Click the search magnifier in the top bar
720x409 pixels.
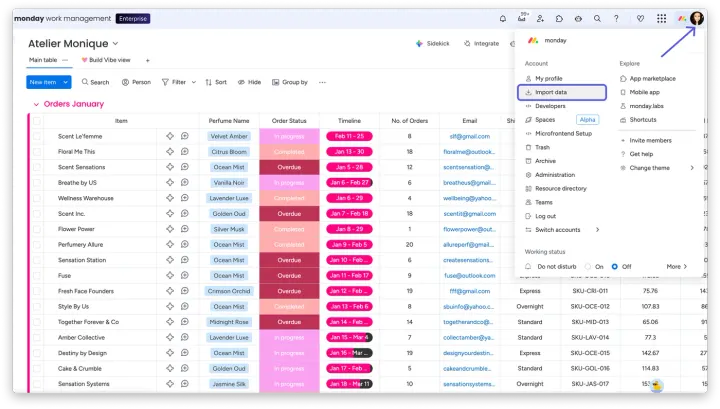(x=597, y=19)
